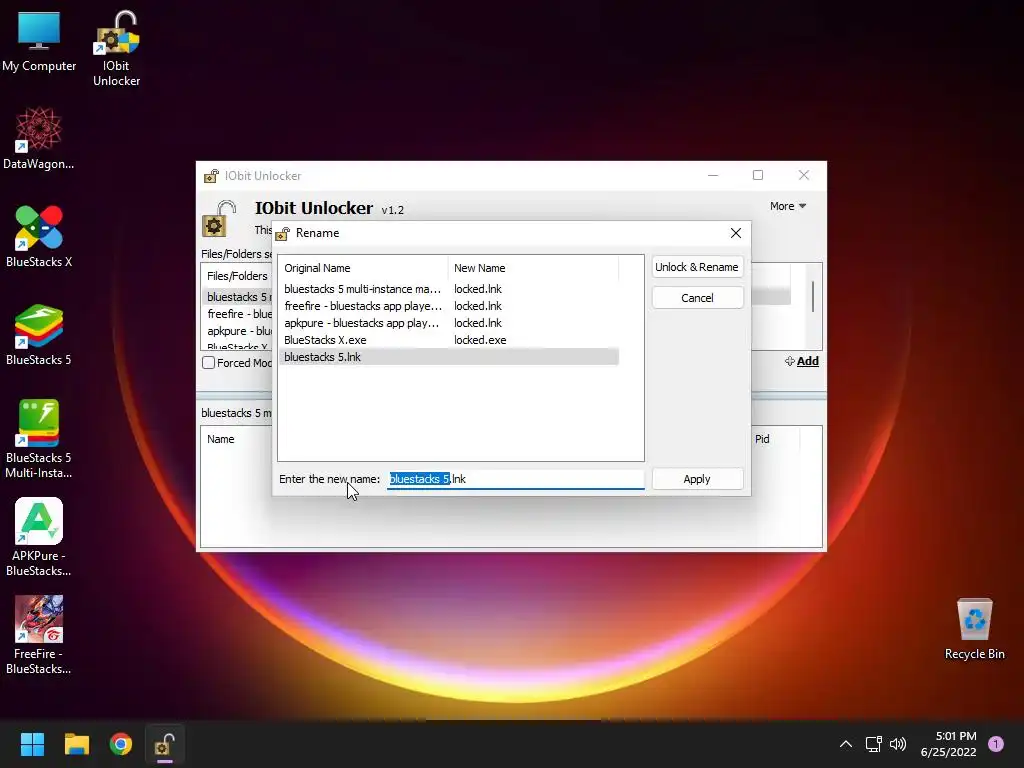The width and height of the screenshot is (1024, 768).
Task: Open File Explorer from taskbar
Action: click(76, 744)
